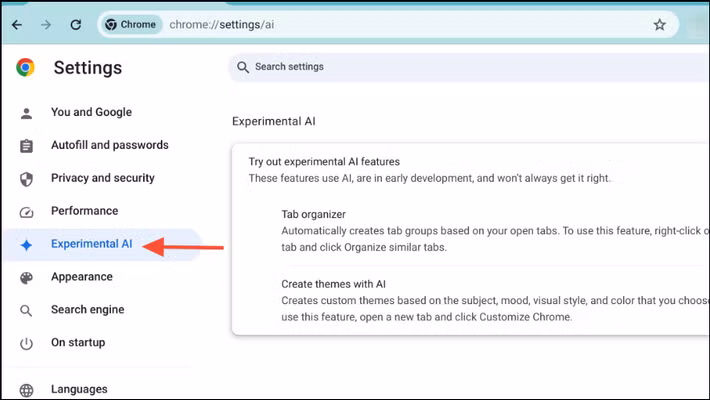Viewport: 710px width, 400px height.
Task: Click the browser back arrow
Action: pos(17,24)
